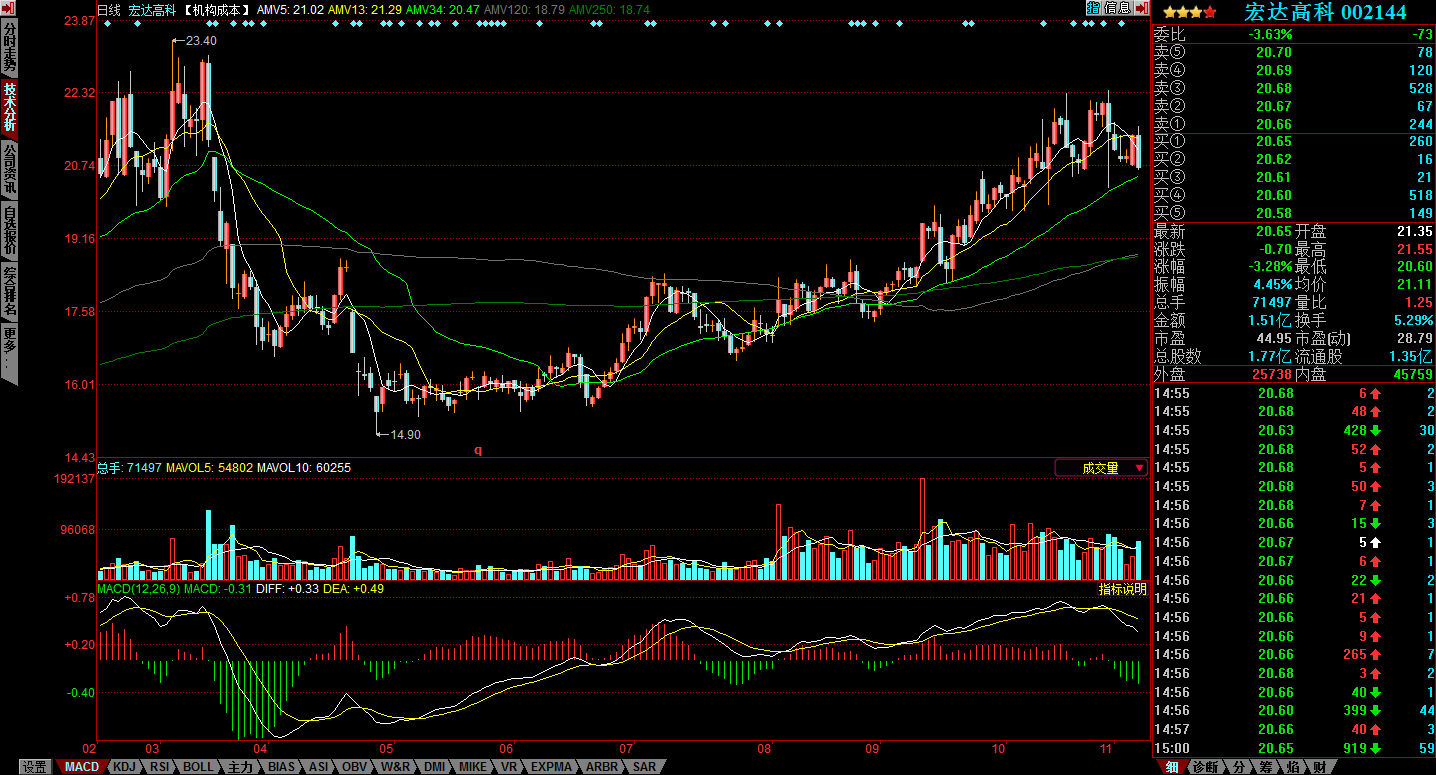
Task: Open the 自选报价 side tab
Action: click(9, 229)
